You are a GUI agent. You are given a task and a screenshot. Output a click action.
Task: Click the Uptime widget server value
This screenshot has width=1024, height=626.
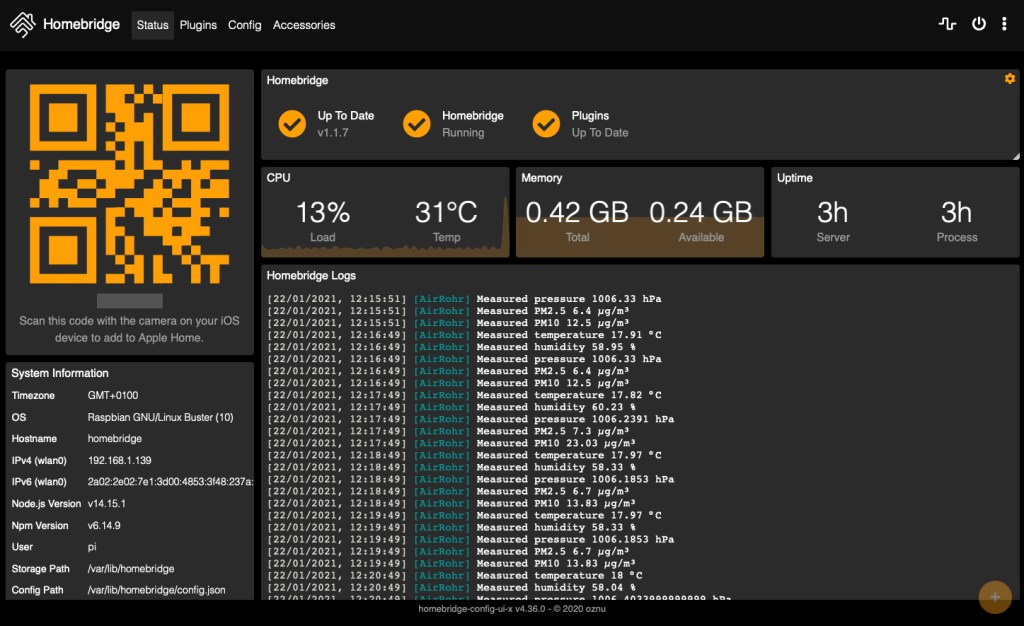tap(833, 213)
